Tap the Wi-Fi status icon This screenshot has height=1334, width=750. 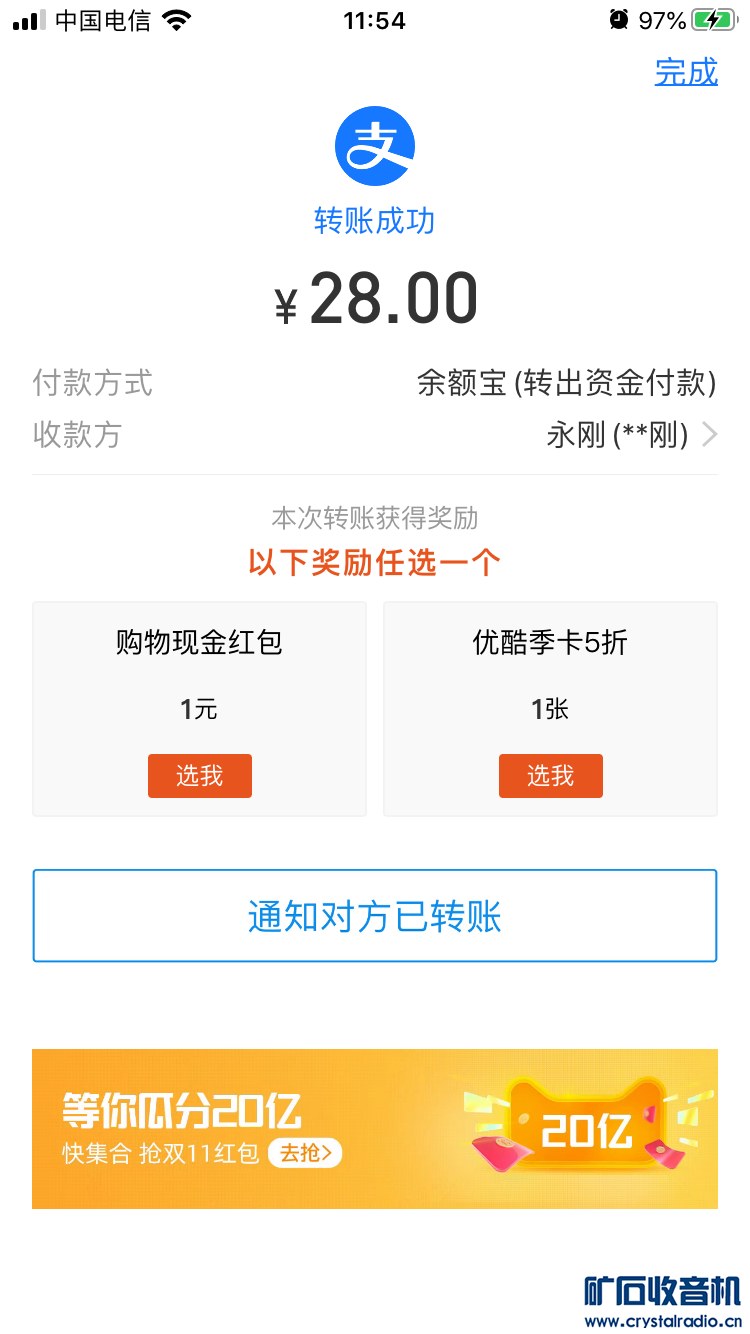click(x=177, y=20)
